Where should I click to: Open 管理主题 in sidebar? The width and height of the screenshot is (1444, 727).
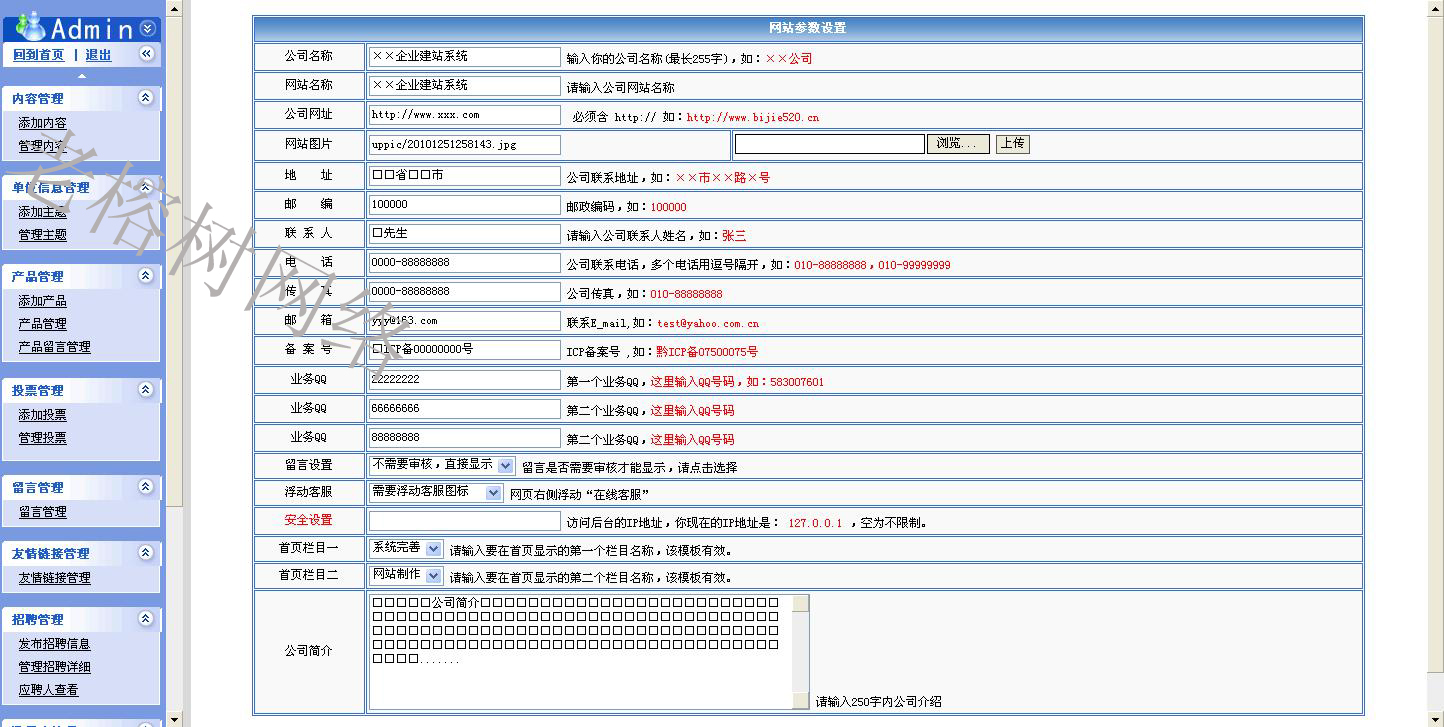(42, 235)
